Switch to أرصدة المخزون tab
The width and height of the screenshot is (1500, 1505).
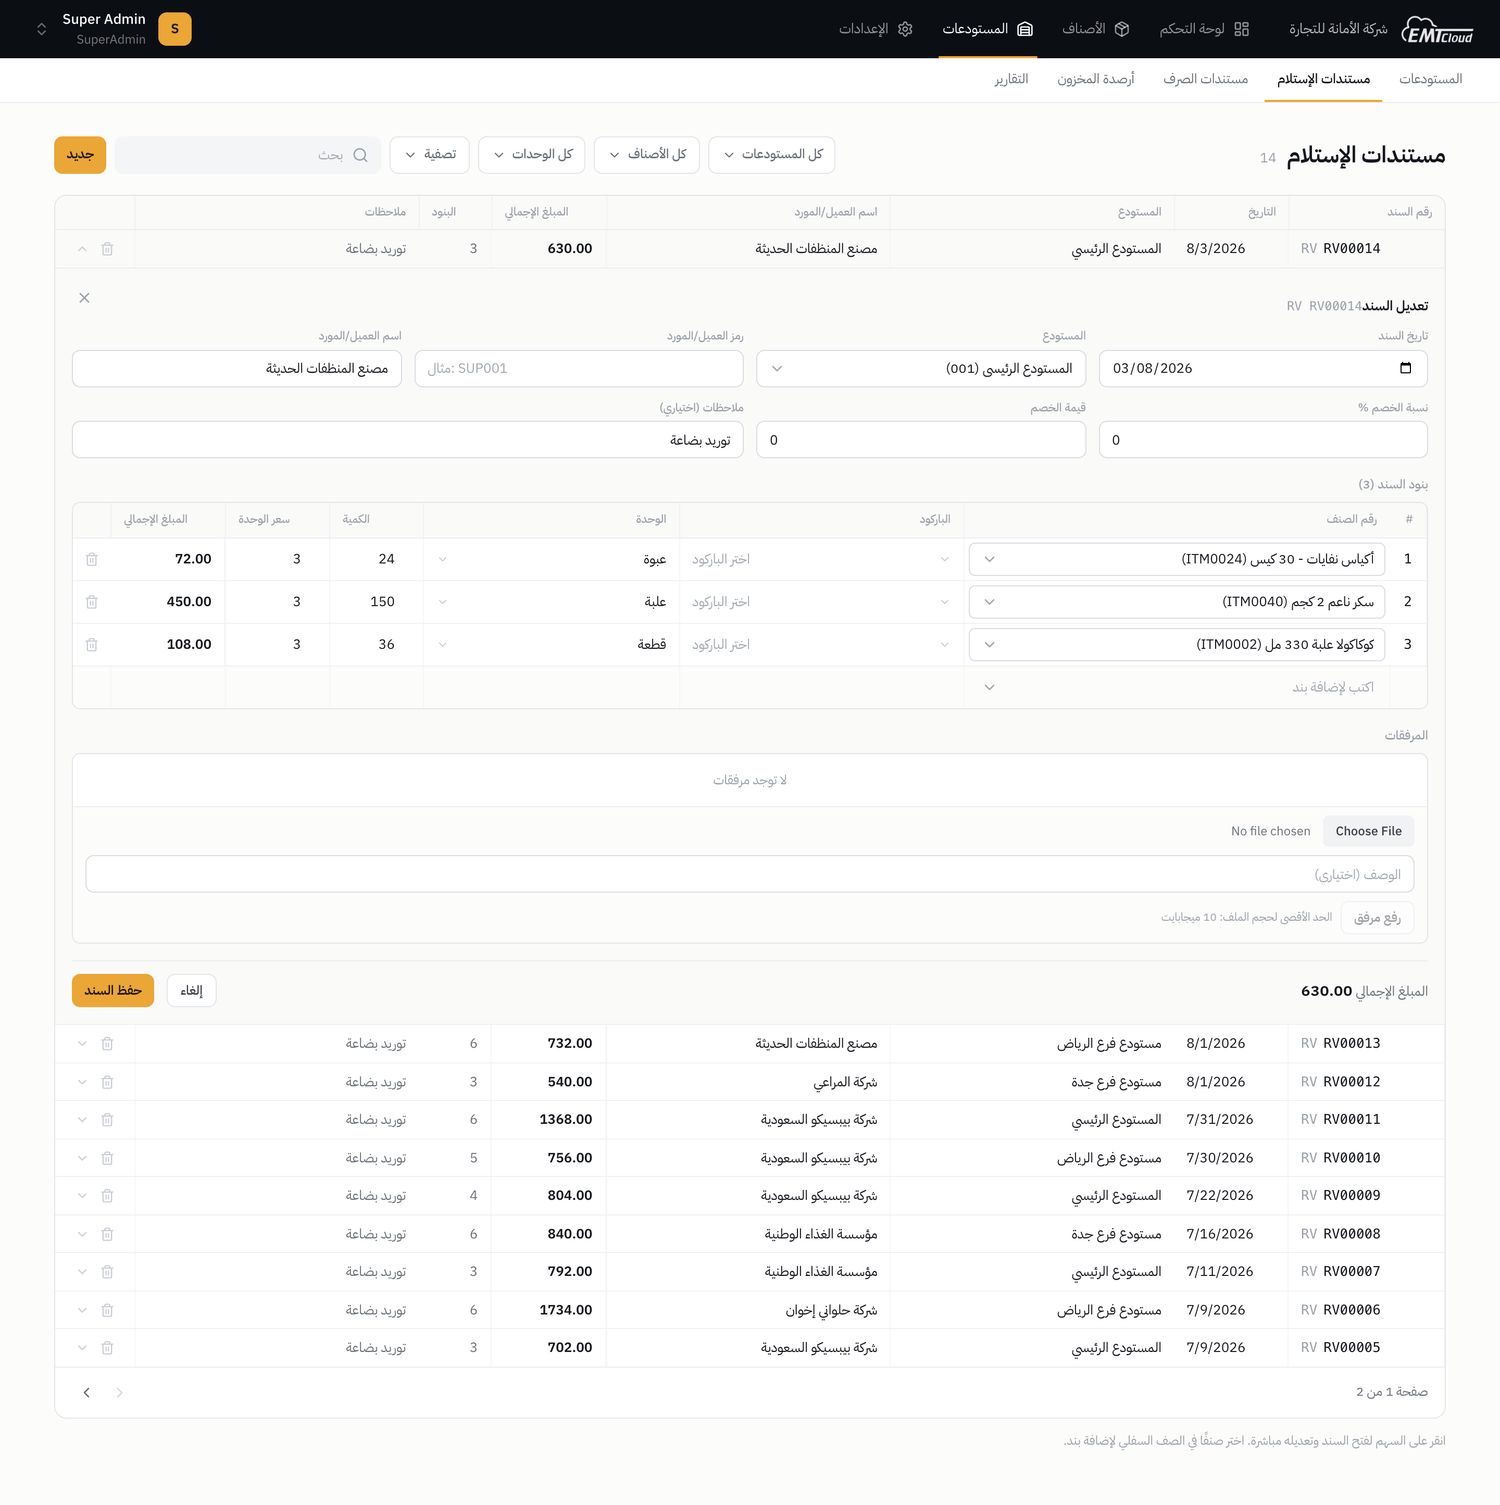[1095, 79]
